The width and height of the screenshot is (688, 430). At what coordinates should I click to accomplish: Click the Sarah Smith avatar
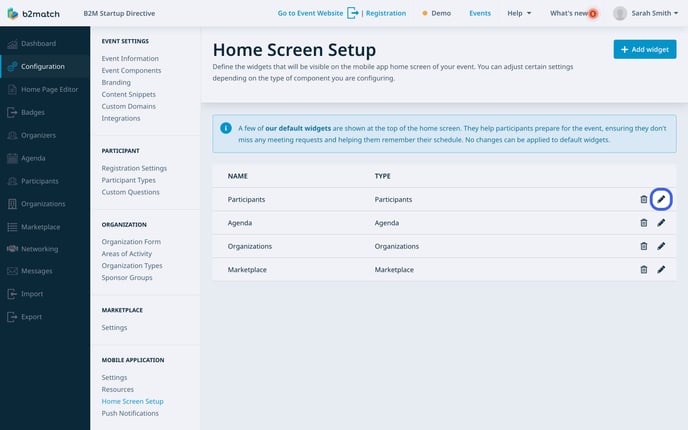(x=620, y=13)
